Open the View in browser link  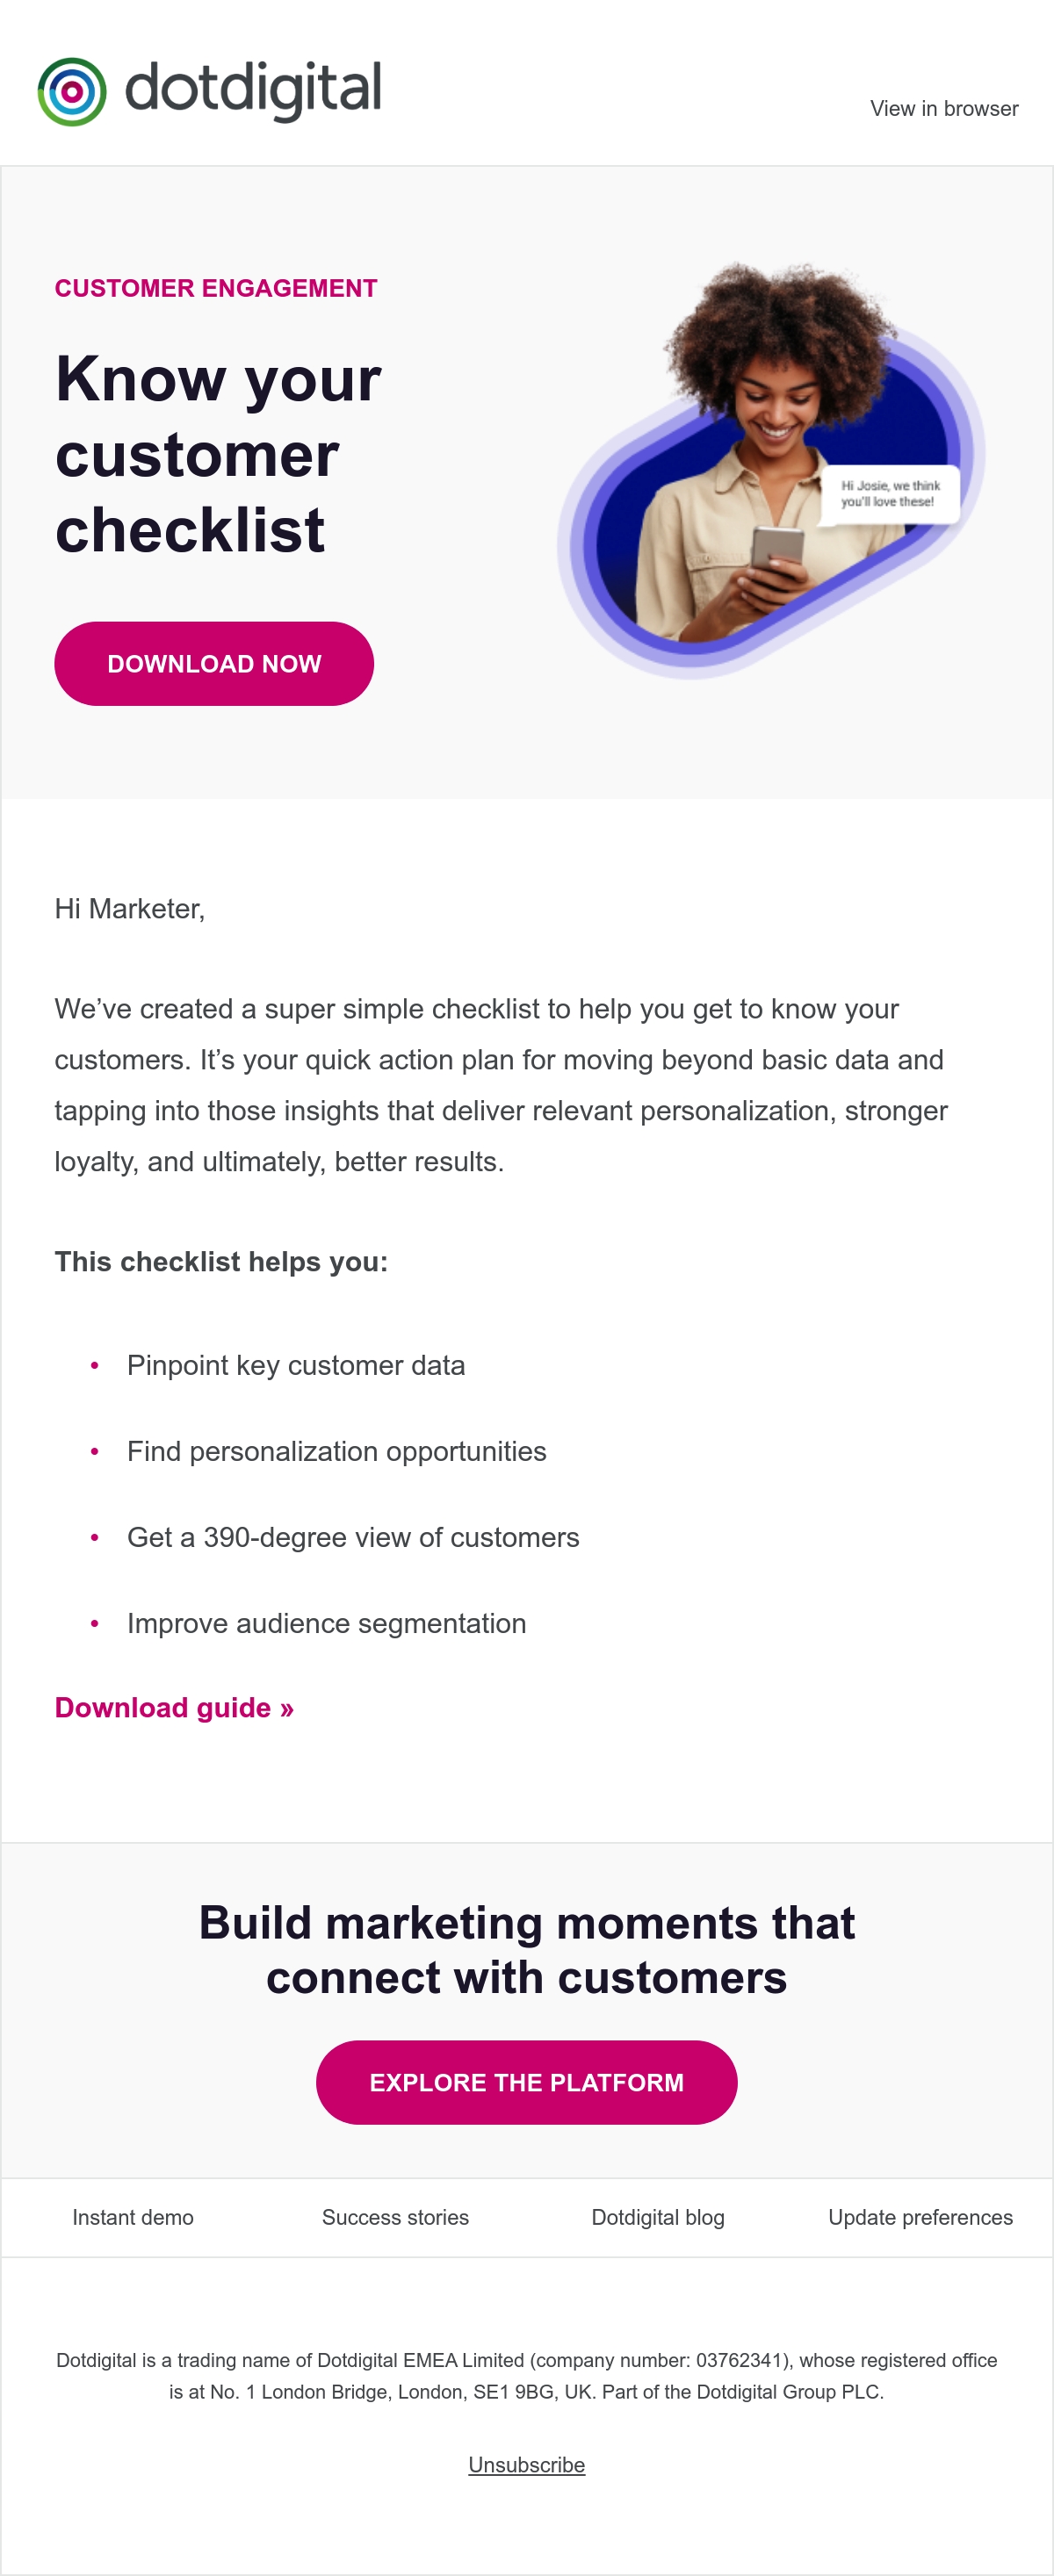coord(944,109)
